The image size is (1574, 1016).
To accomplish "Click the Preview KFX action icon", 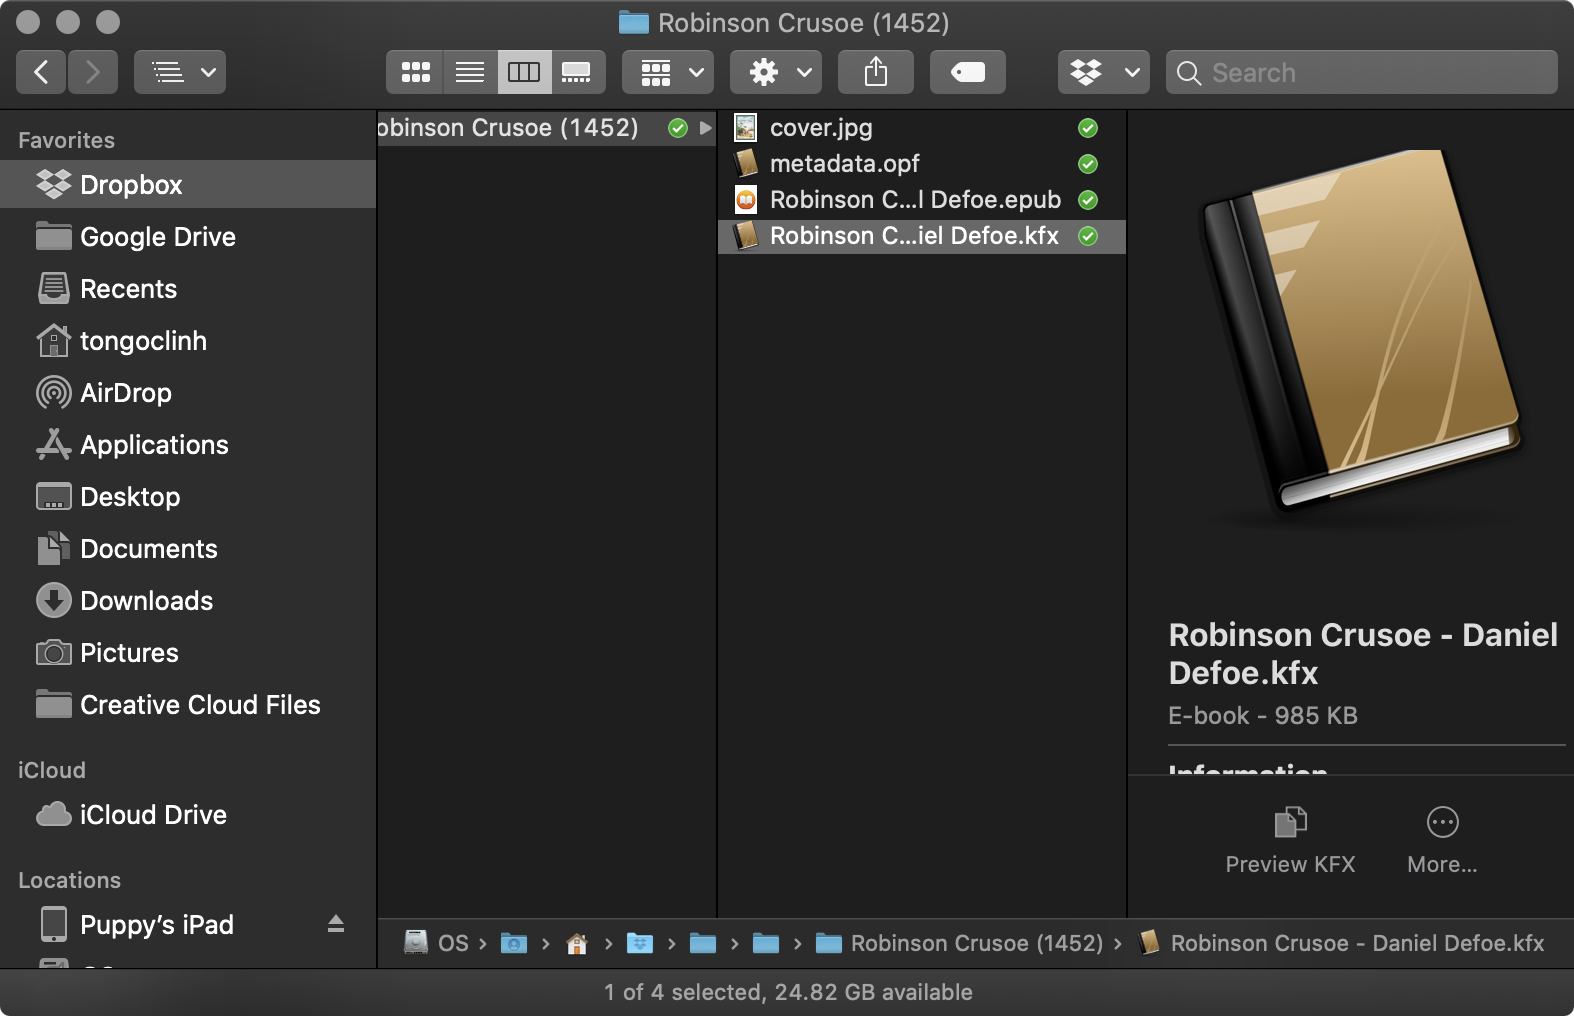I will 1290,823.
